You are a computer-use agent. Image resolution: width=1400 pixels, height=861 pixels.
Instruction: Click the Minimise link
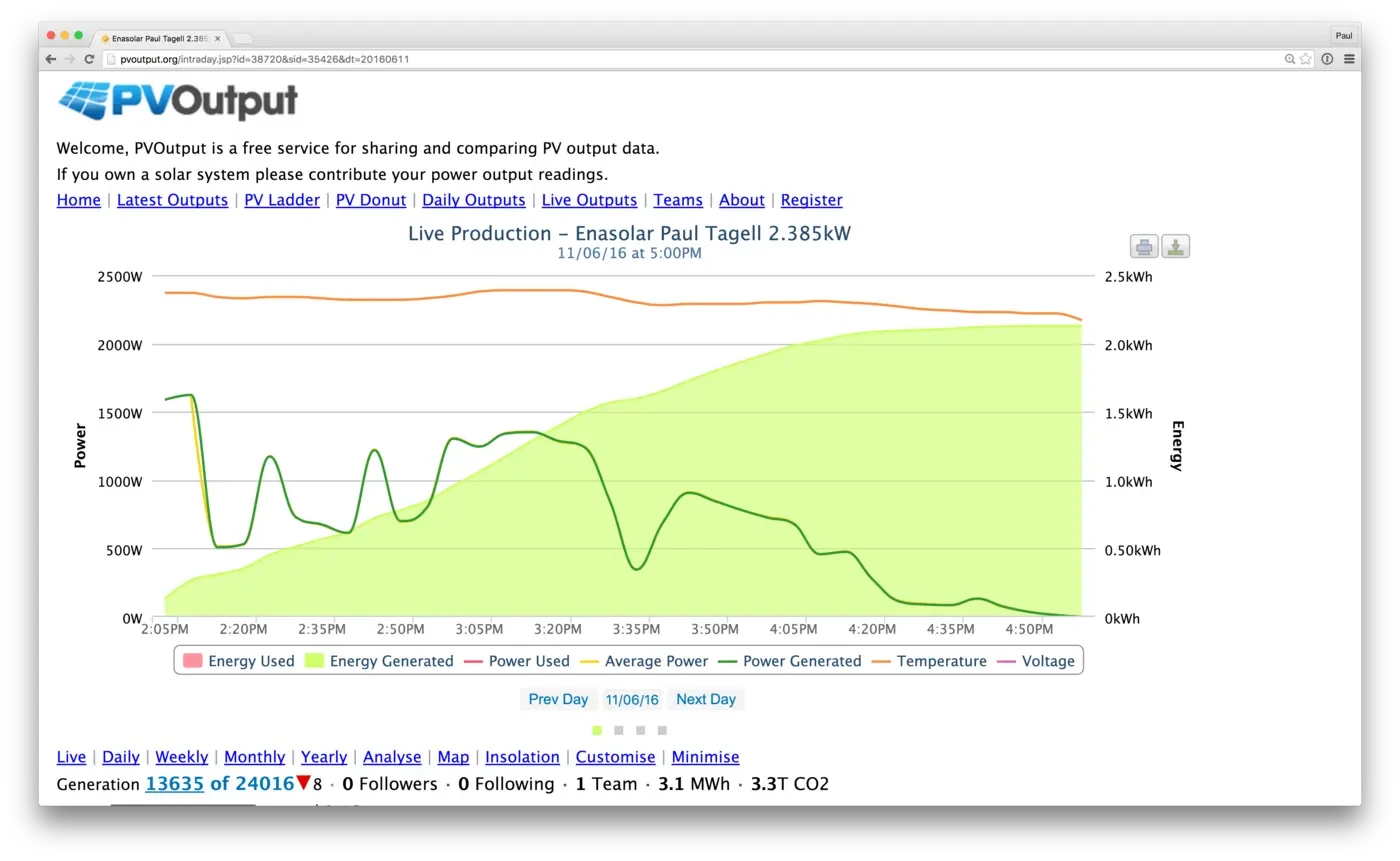[706, 757]
